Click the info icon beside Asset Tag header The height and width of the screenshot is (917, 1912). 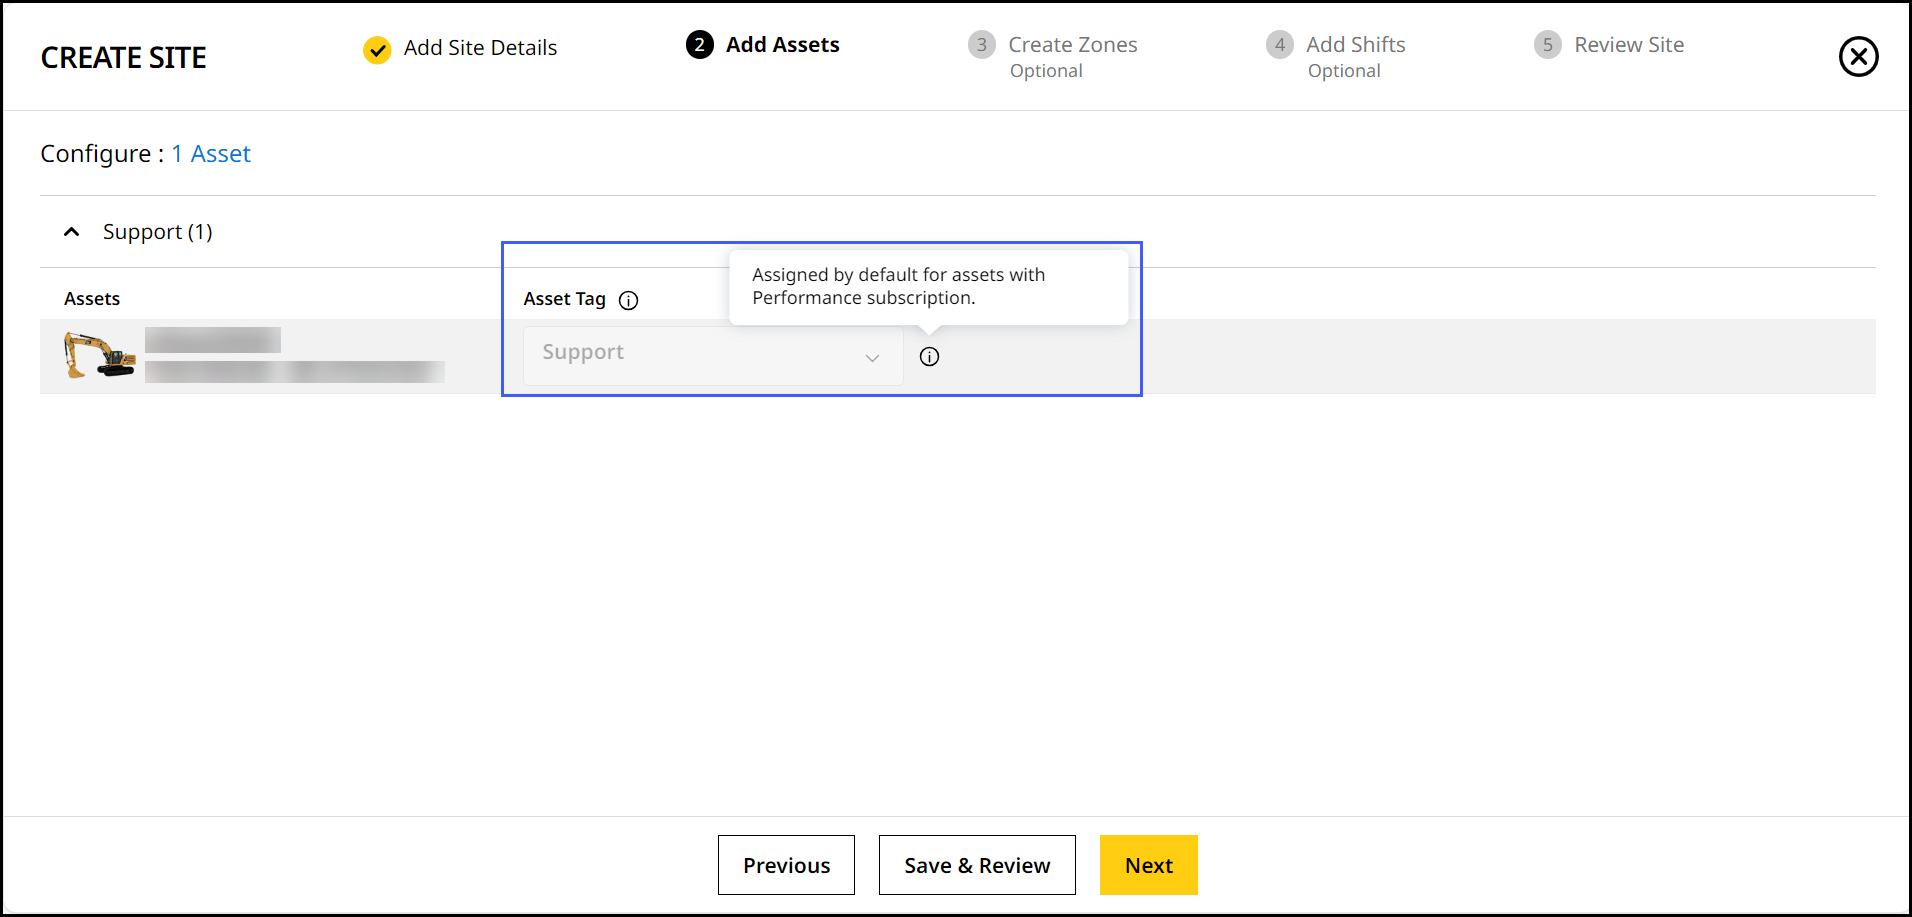click(x=628, y=300)
